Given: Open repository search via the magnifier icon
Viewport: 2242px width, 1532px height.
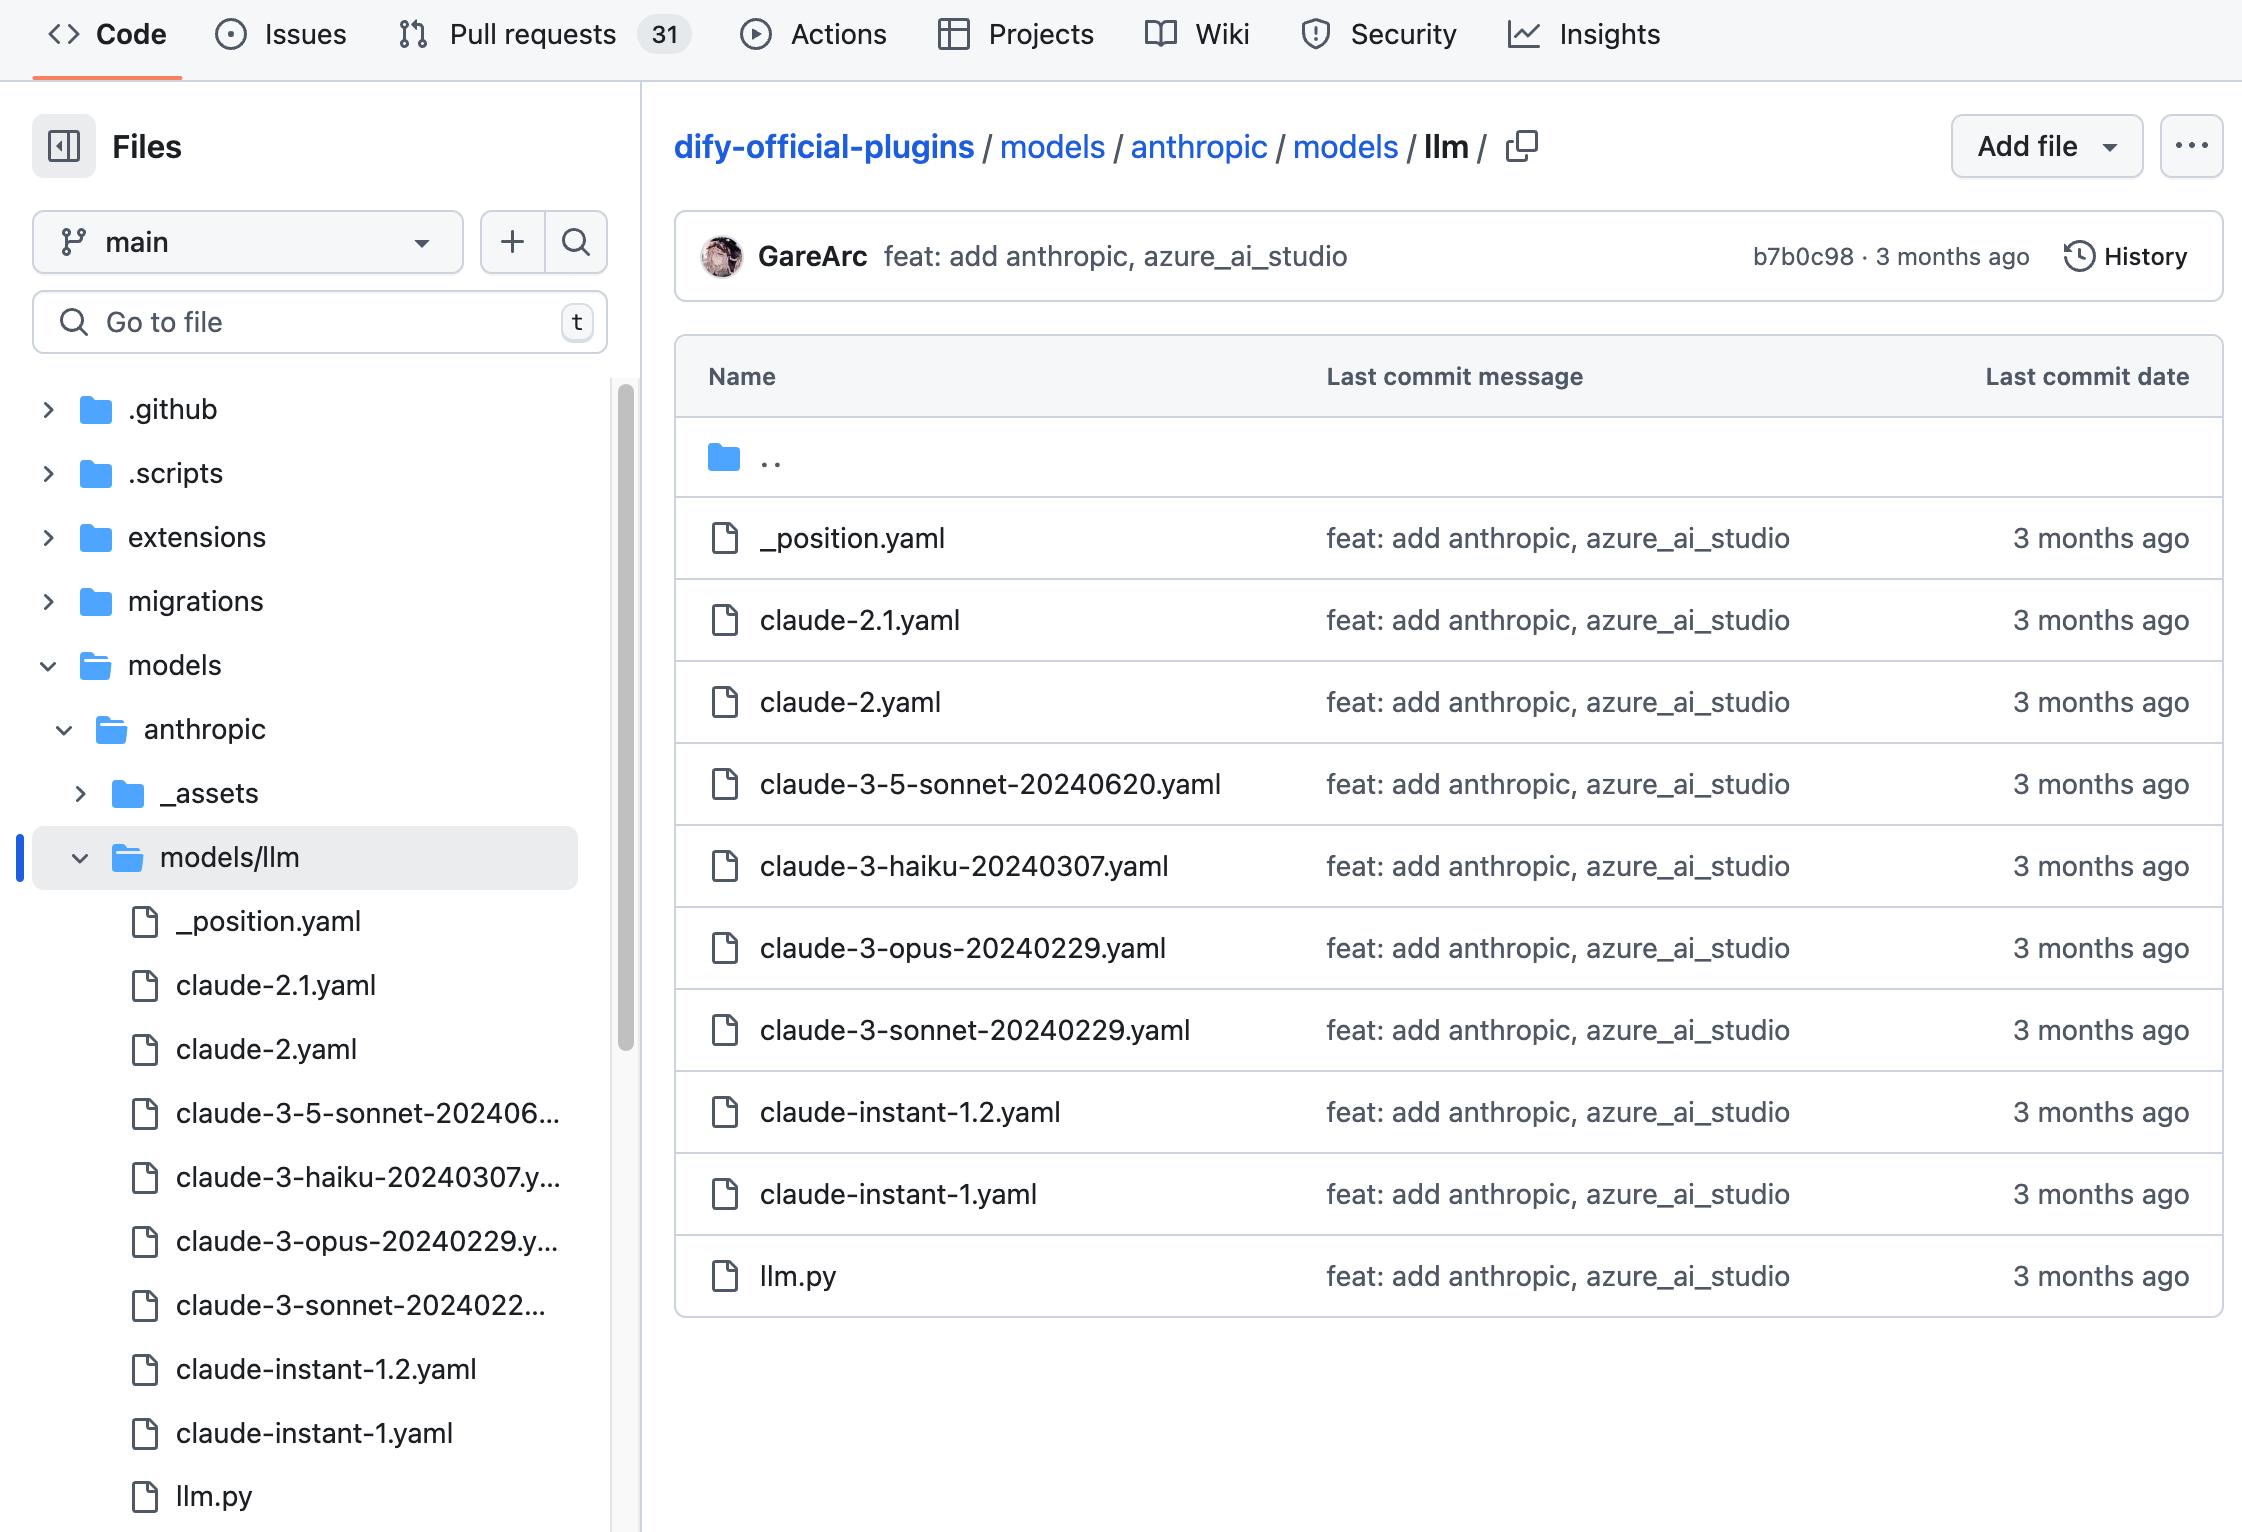Looking at the screenshot, I should click(x=576, y=242).
